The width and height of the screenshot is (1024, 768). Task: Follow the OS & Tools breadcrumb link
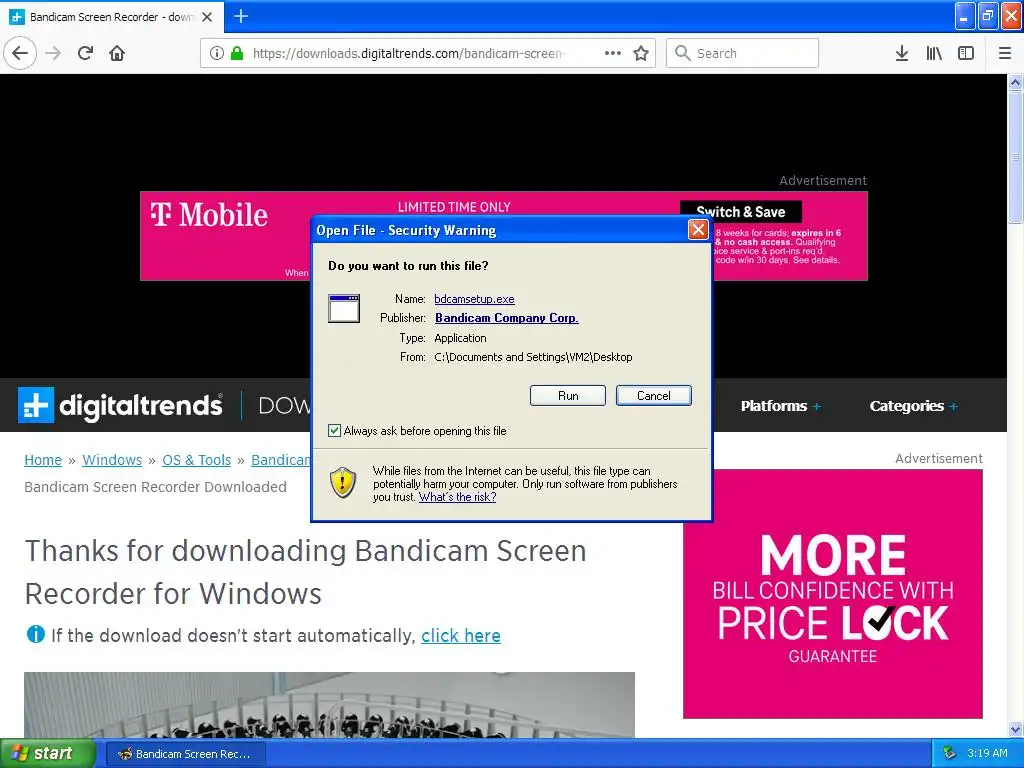[197, 460]
